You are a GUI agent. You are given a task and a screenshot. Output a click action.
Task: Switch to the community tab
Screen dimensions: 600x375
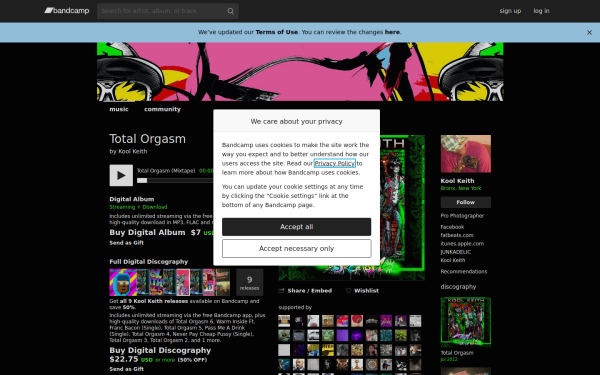tap(162, 109)
